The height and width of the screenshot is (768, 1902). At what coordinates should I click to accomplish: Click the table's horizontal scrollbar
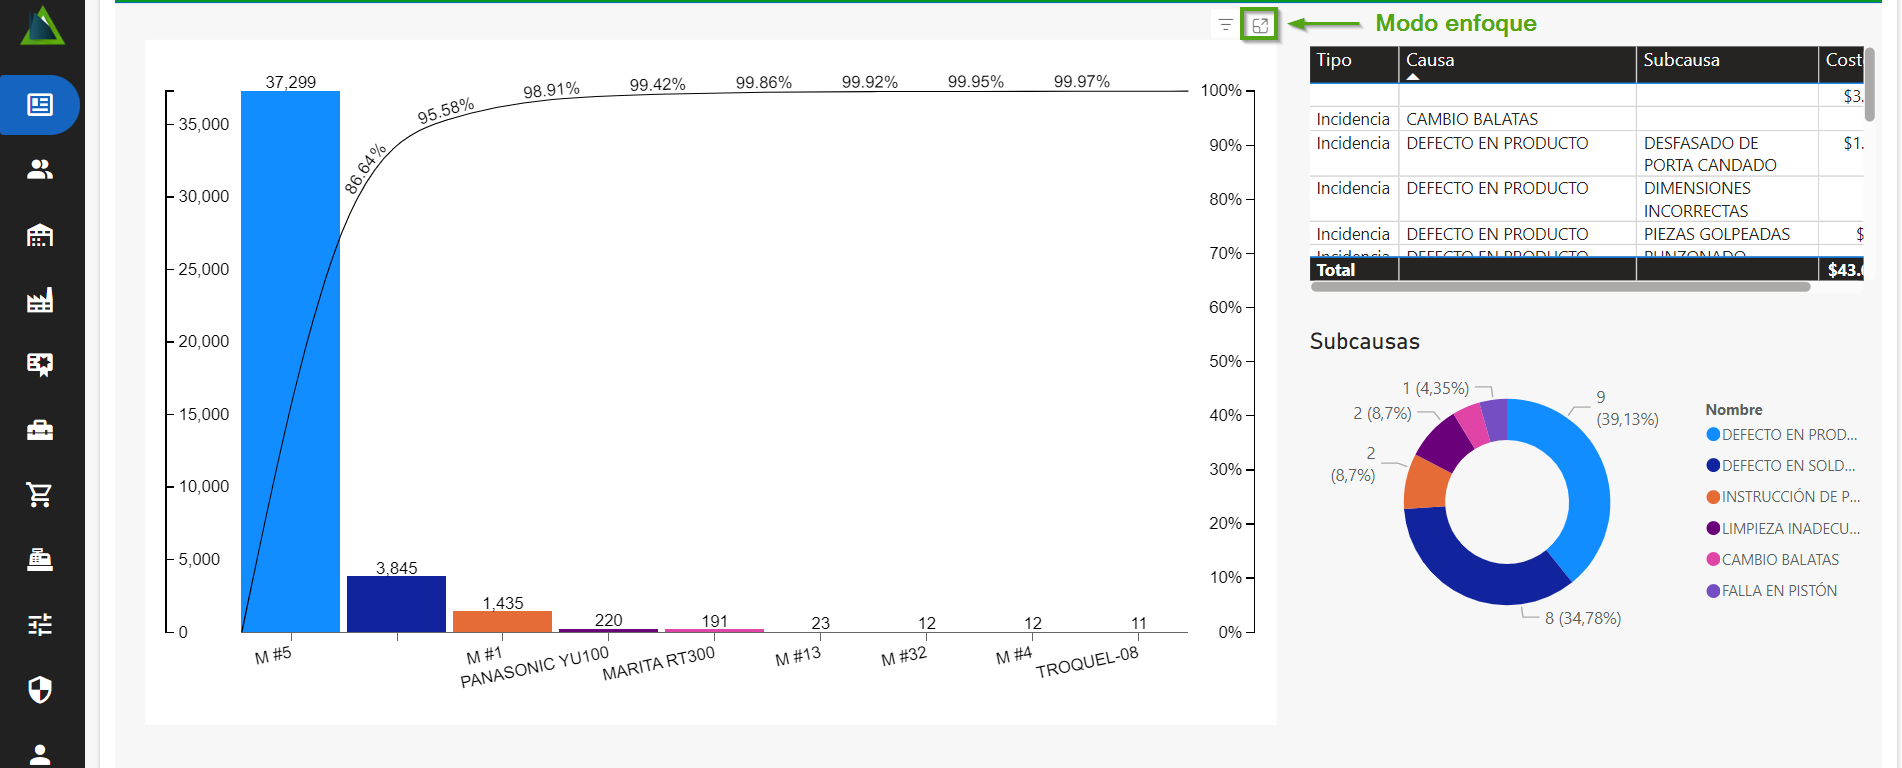[1560, 287]
